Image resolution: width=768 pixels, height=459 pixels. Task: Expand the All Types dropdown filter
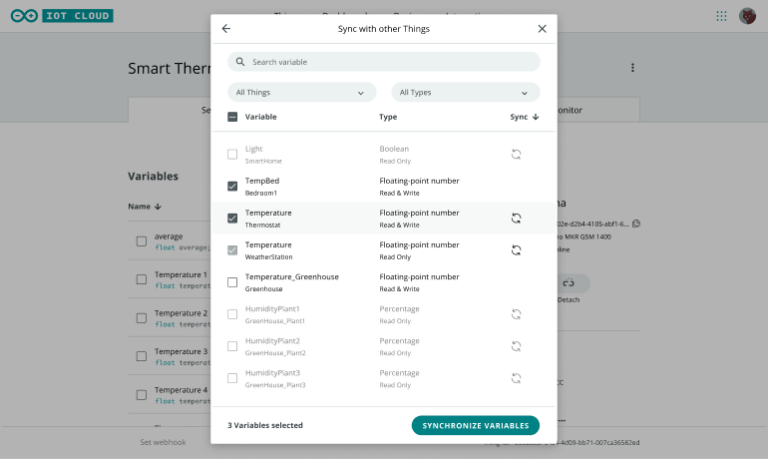465,92
